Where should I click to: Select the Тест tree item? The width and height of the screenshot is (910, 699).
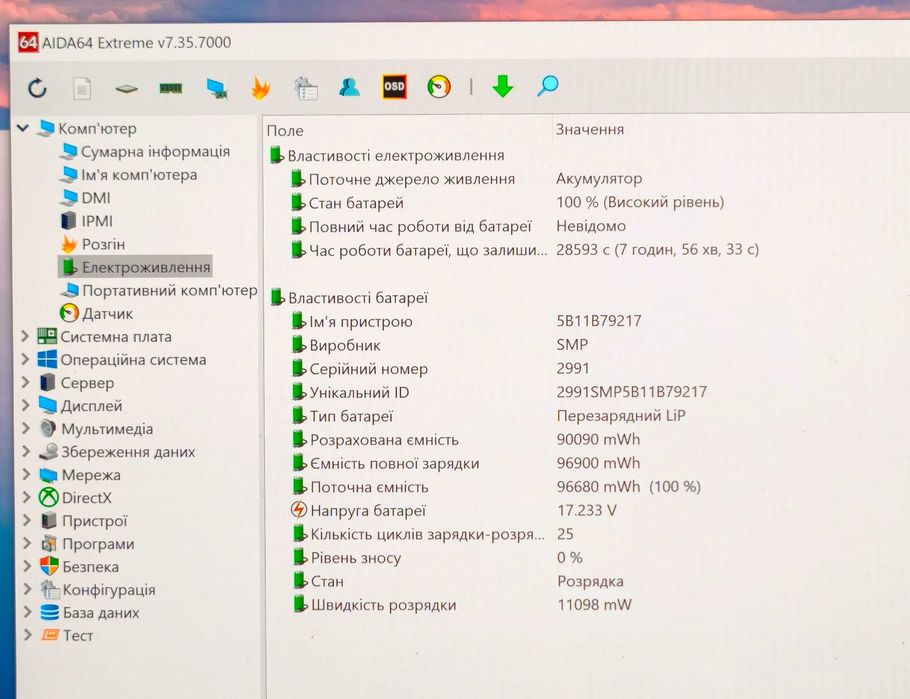(x=67, y=635)
